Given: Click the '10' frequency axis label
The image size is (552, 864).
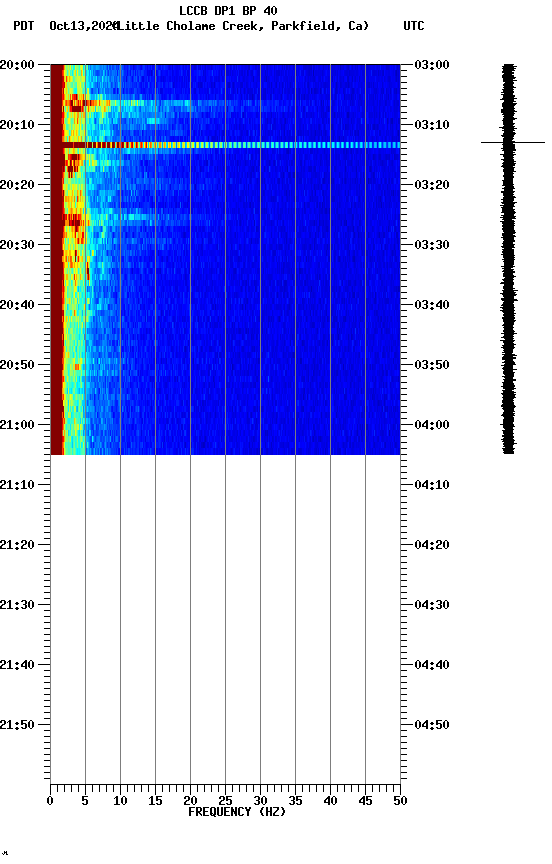Looking at the screenshot, I should coord(120,801).
